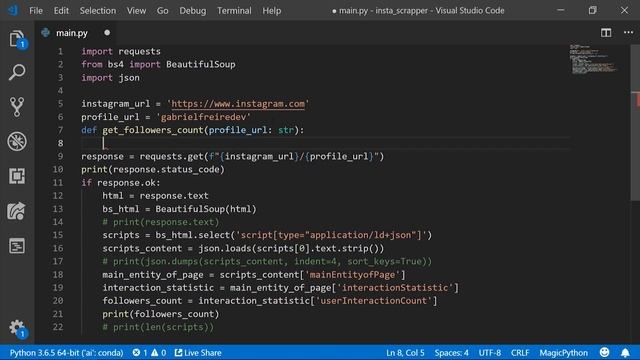Show warnings count in status bar
640x360 pixels.
point(158,352)
